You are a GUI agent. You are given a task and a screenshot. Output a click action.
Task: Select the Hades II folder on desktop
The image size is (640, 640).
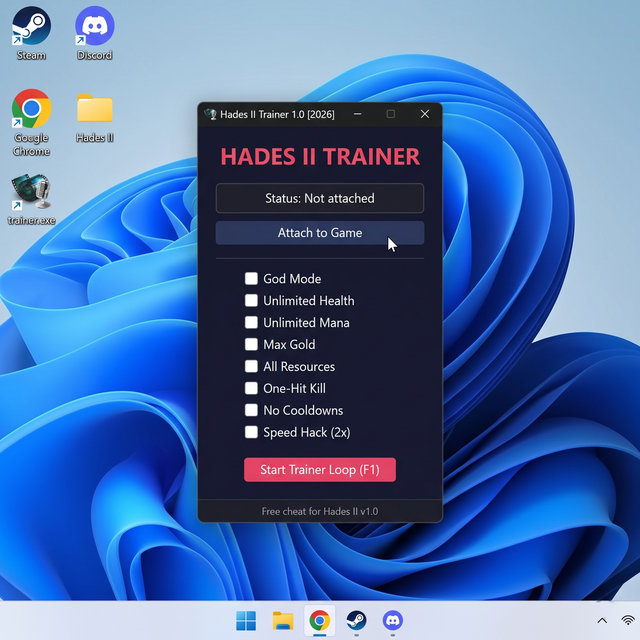coord(95,118)
